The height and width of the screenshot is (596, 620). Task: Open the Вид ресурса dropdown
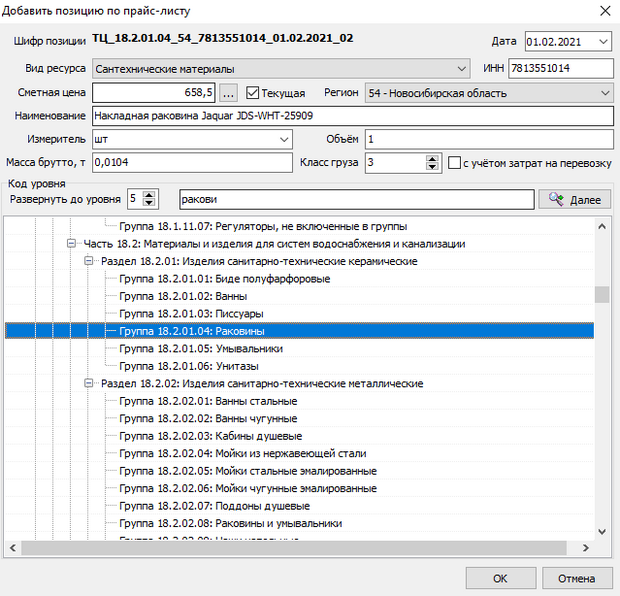(461, 69)
